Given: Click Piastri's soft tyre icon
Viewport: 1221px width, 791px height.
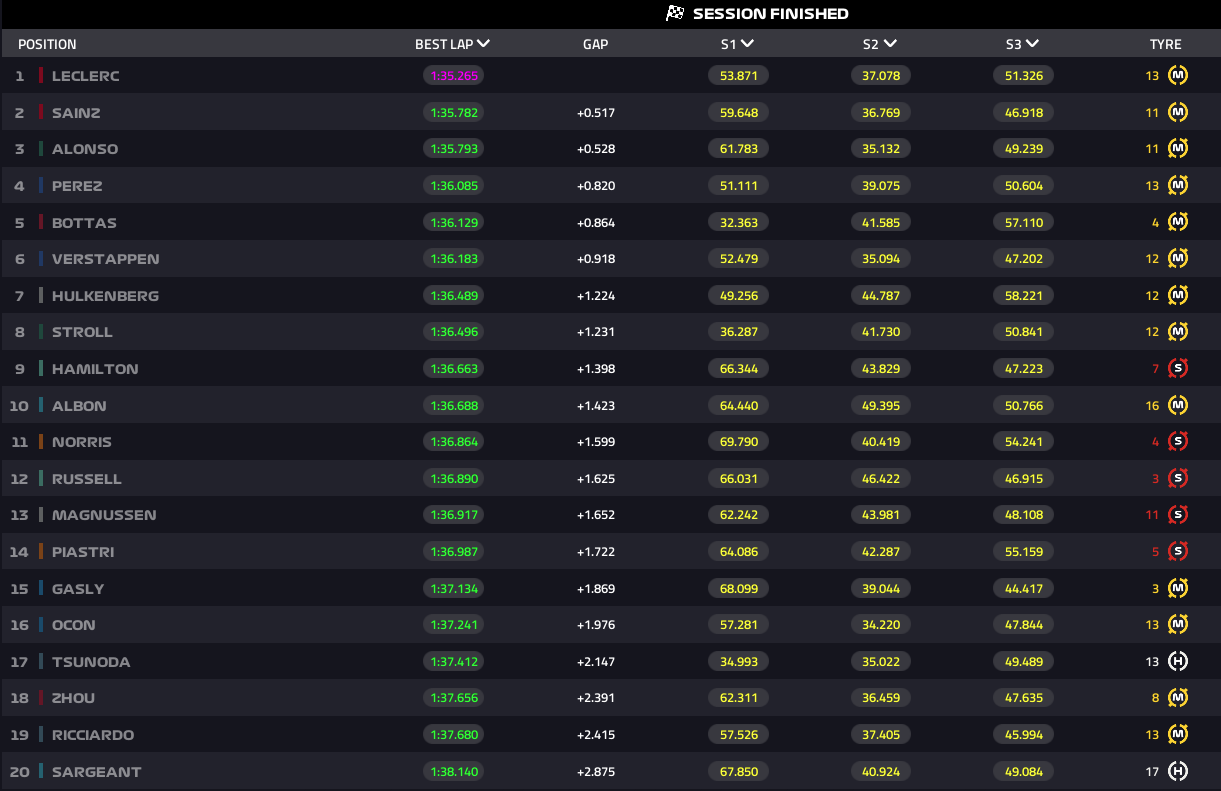Looking at the screenshot, I should [1178, 552].
